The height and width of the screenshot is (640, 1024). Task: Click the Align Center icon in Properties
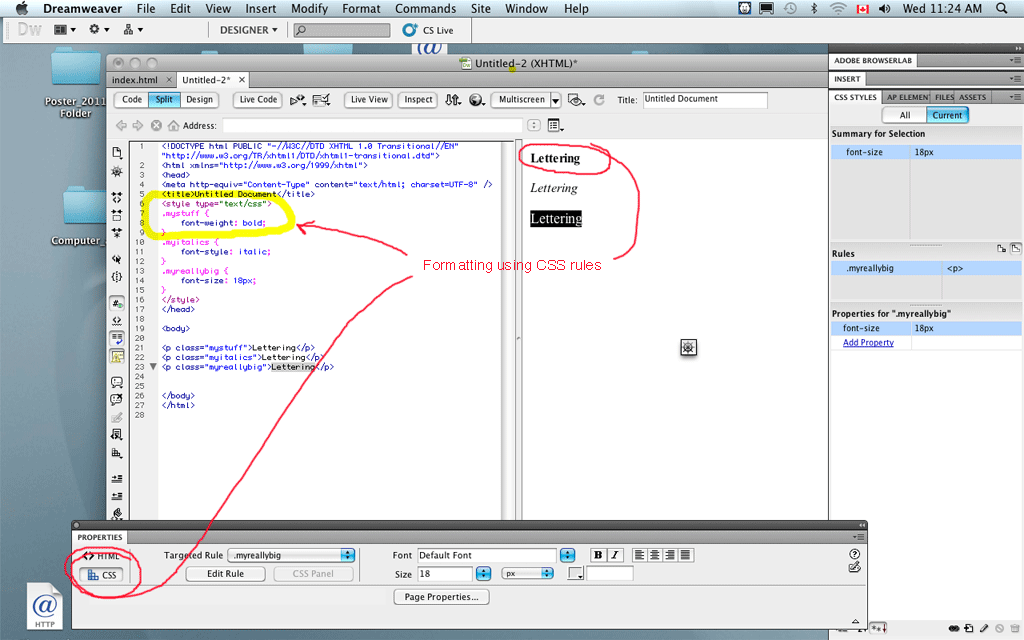654,555
